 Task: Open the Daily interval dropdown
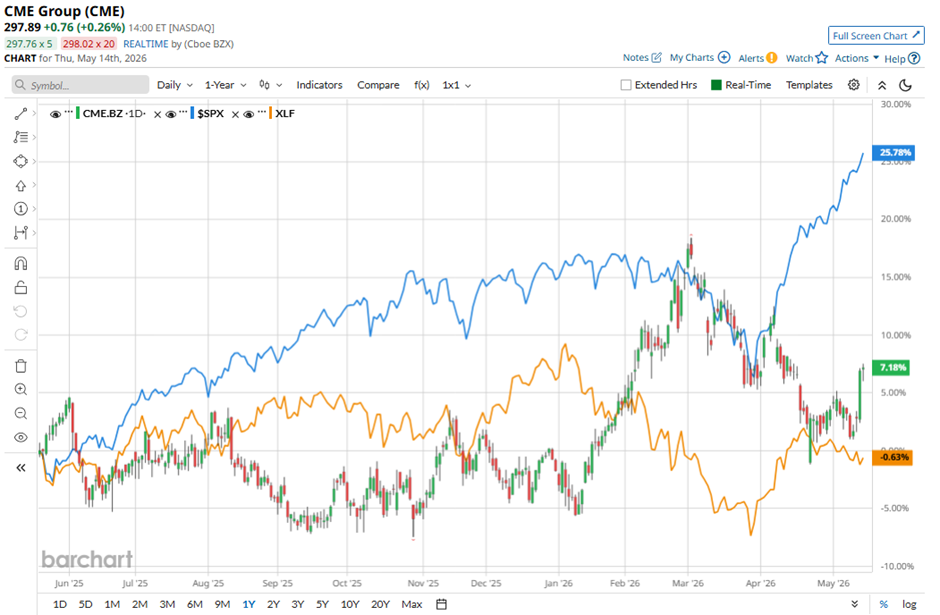[174, 85]
